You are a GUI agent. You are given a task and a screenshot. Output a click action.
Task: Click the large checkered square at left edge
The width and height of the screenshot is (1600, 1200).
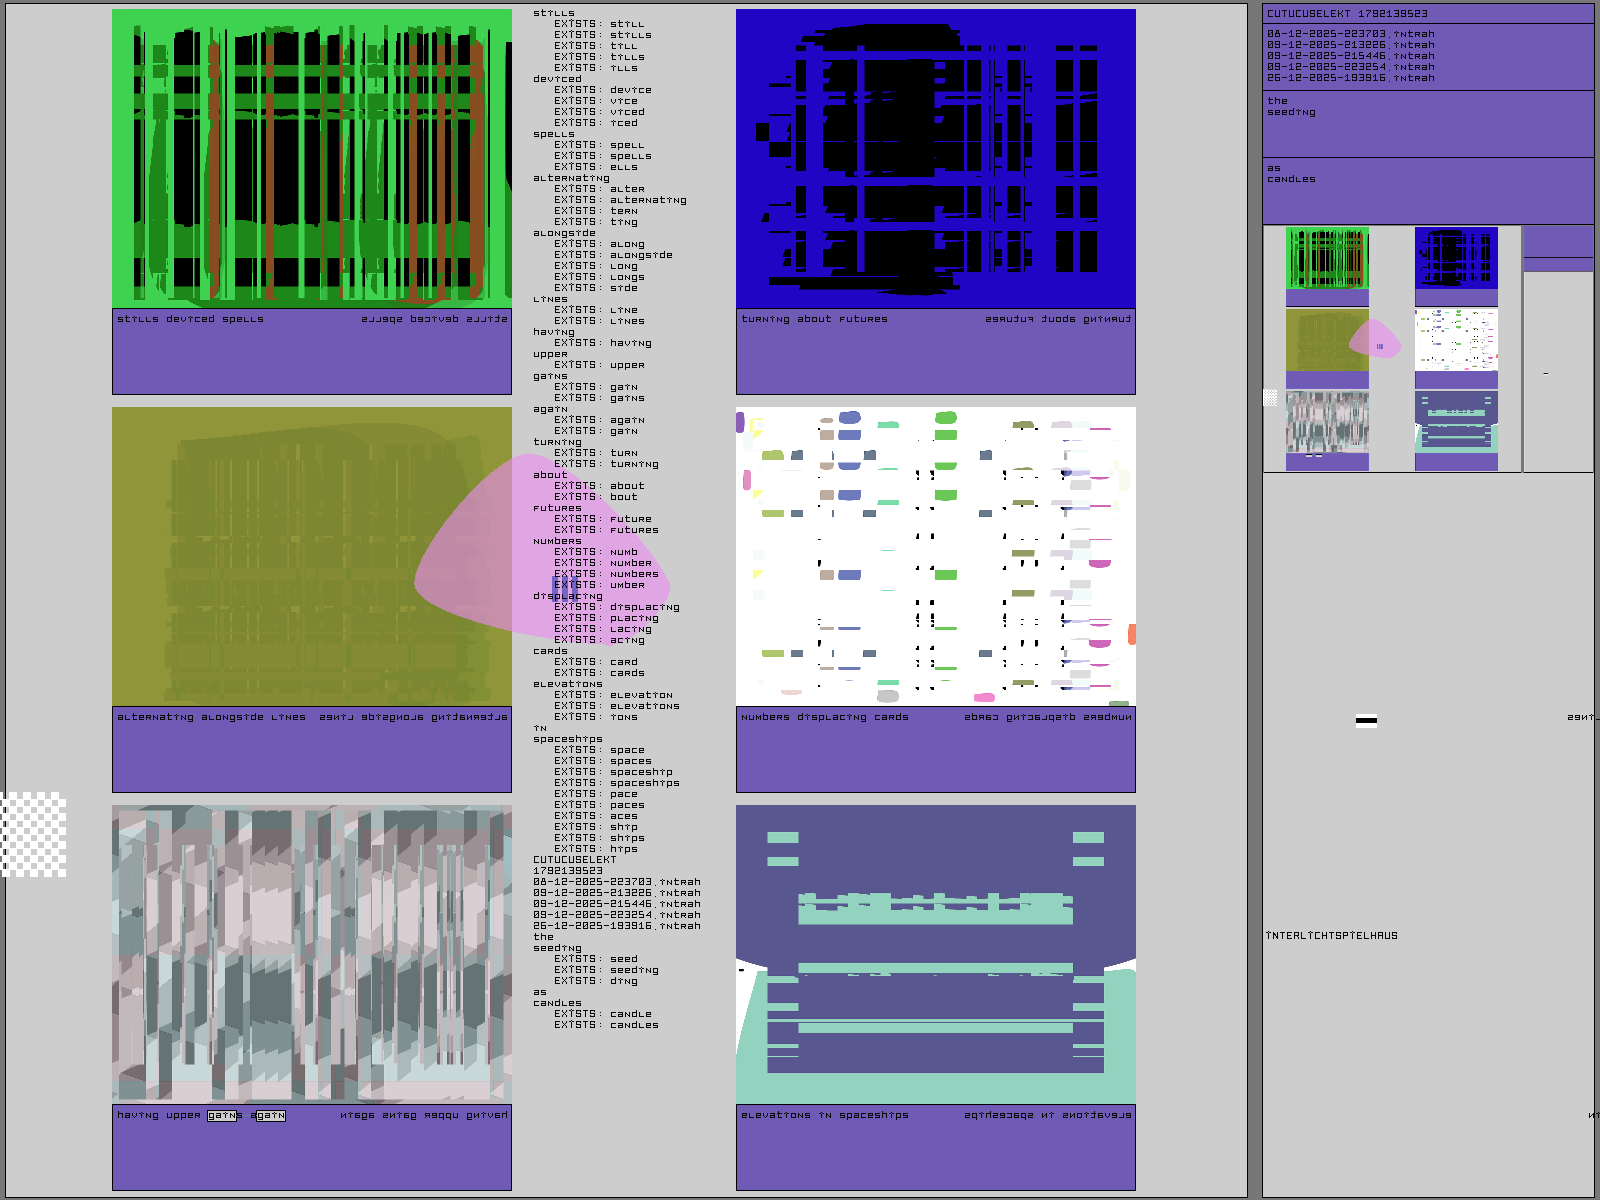coord(33,835)
